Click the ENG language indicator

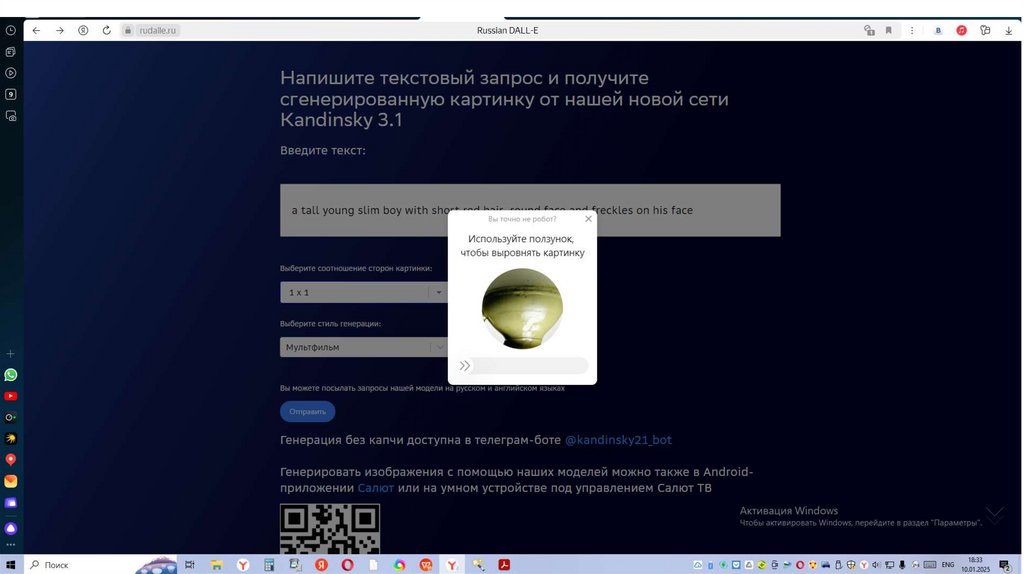tap(948, 565)
